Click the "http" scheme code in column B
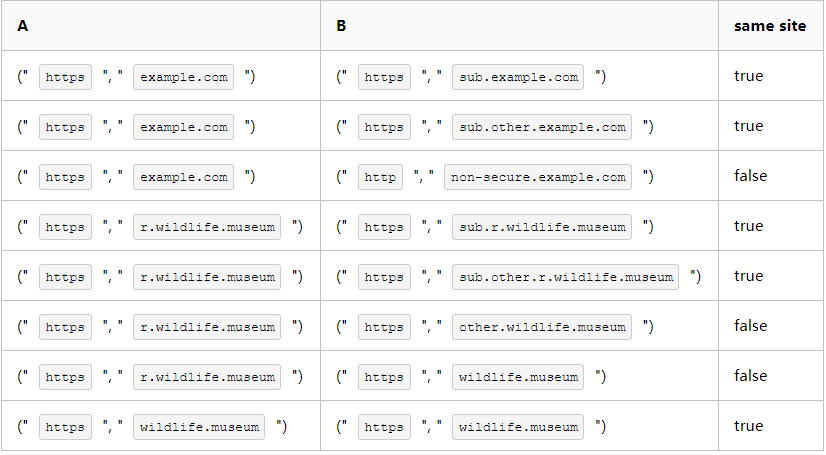 [380, 177]
